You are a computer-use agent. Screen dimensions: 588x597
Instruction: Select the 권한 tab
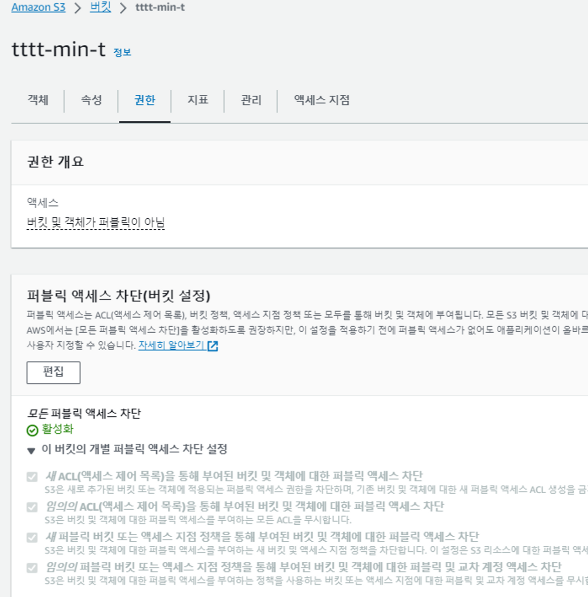[x=145, y=100]
